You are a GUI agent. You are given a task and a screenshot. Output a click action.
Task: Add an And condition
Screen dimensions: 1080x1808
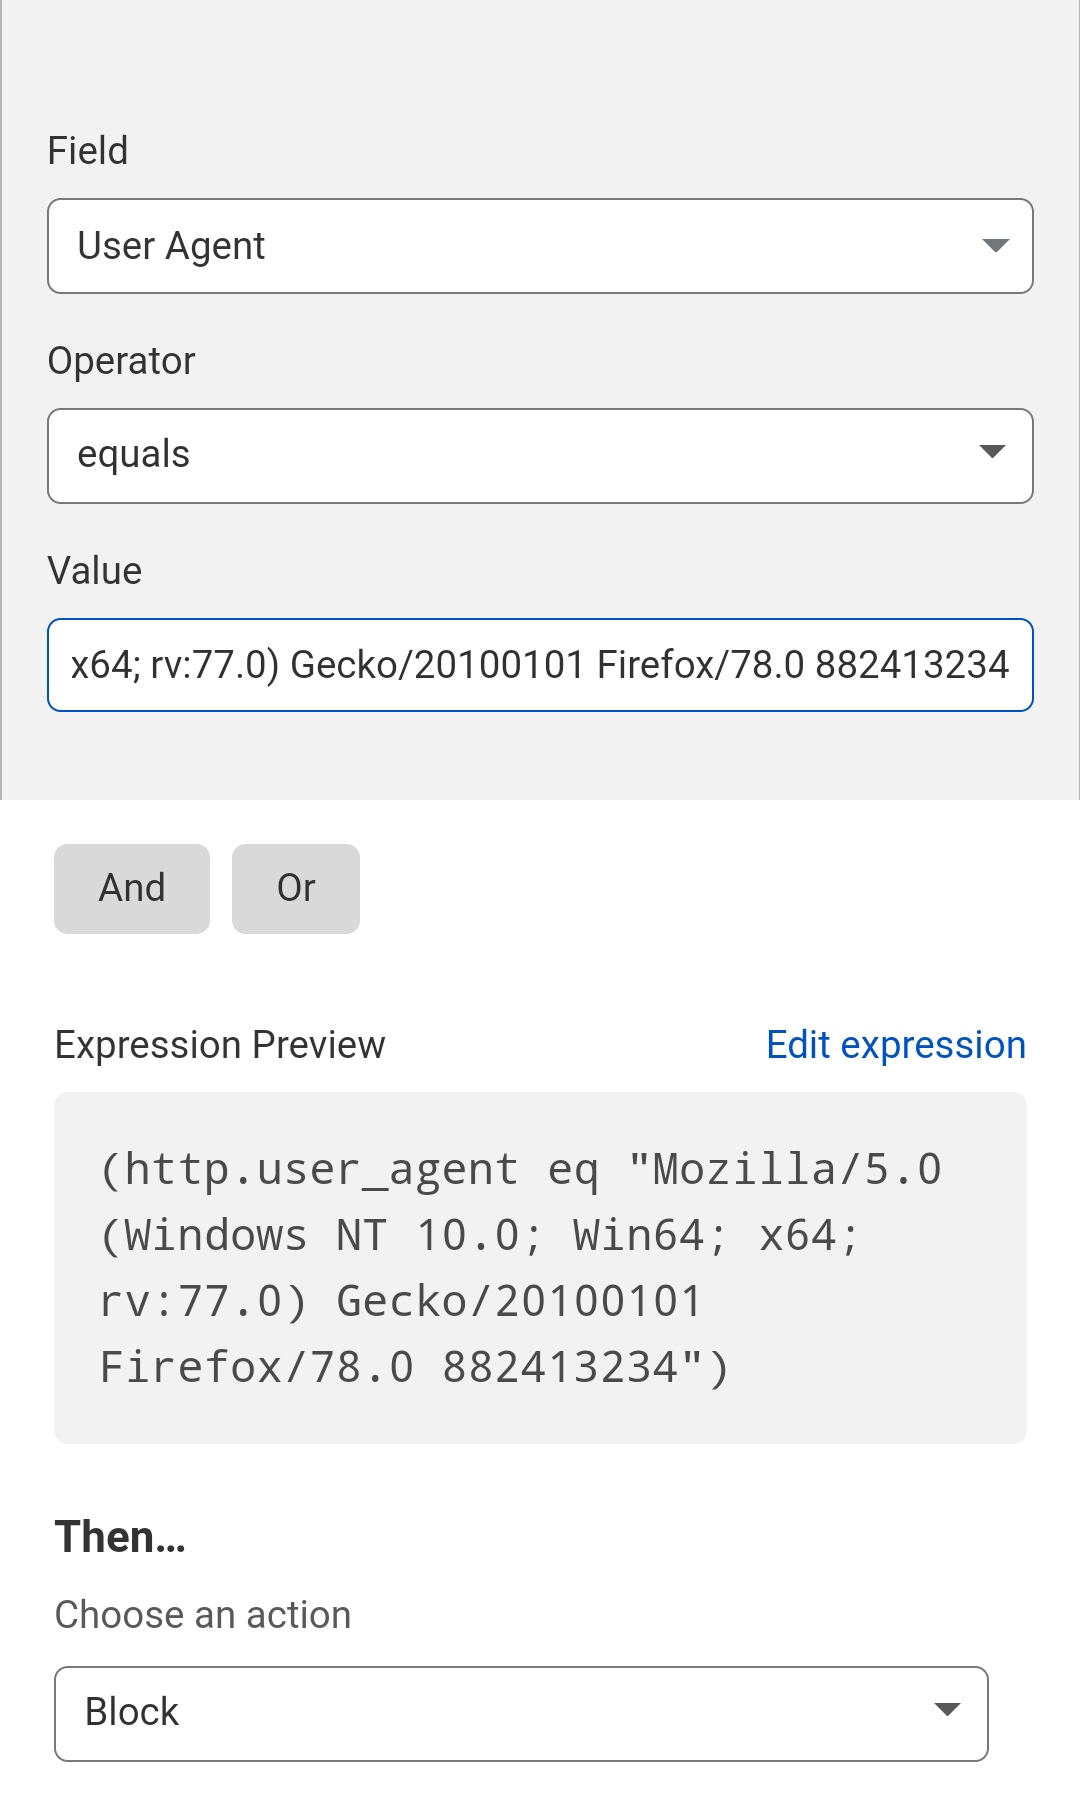coord(132,889)
